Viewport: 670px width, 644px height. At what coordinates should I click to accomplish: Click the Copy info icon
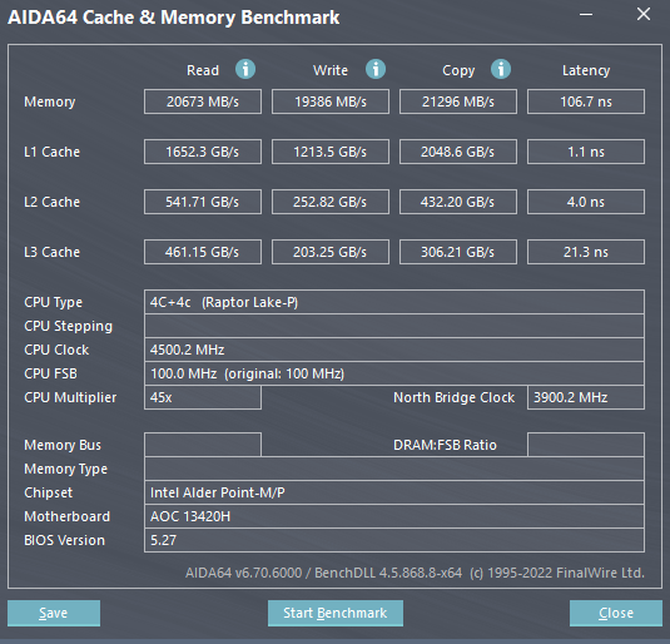coord(500,69)
